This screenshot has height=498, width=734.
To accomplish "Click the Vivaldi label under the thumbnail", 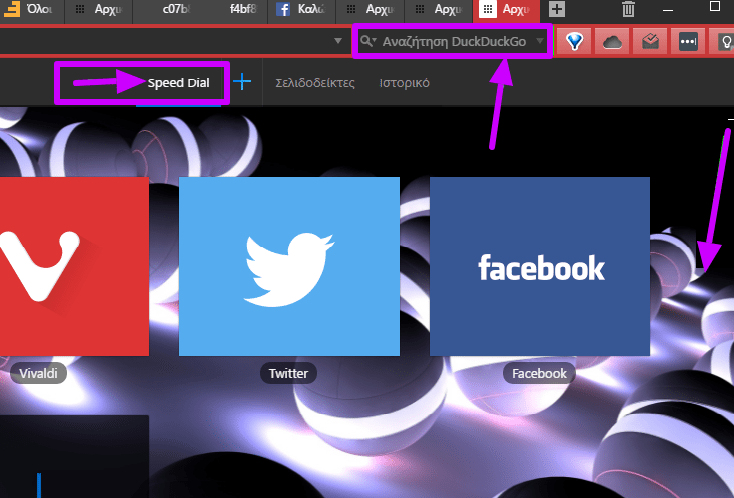I will click(38, 374).
